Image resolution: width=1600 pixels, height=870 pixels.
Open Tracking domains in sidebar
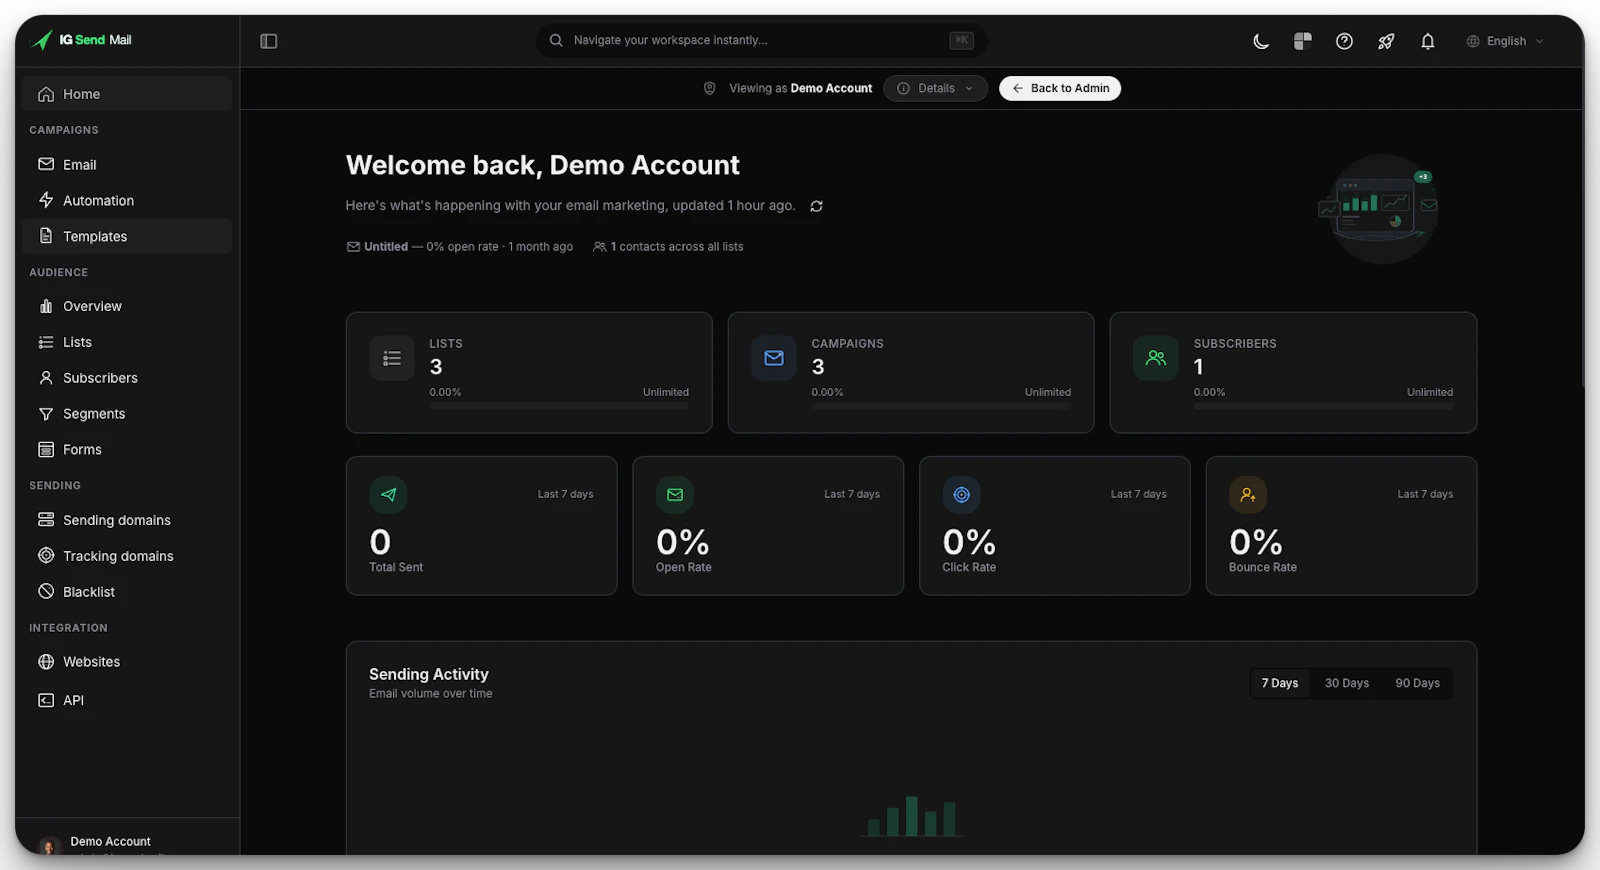click(127, 556)
